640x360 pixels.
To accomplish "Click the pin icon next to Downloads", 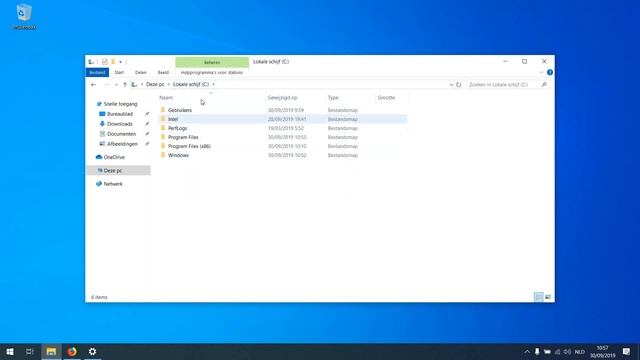I will click(147, 124).
